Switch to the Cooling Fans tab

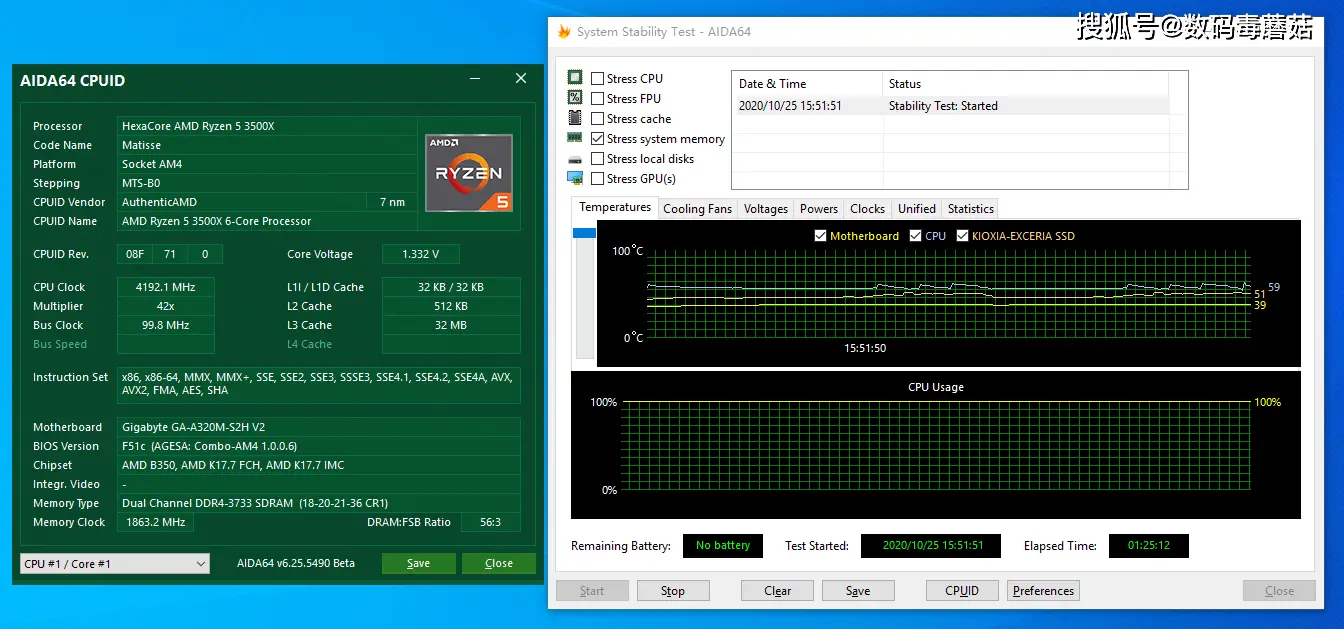click(x=697, y=209)
